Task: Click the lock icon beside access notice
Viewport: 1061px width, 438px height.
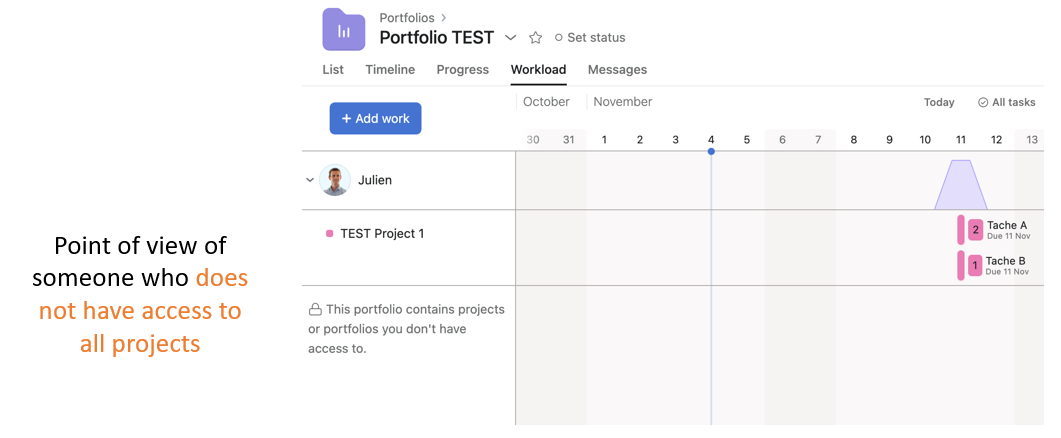Action: click(x=315, y=310)
